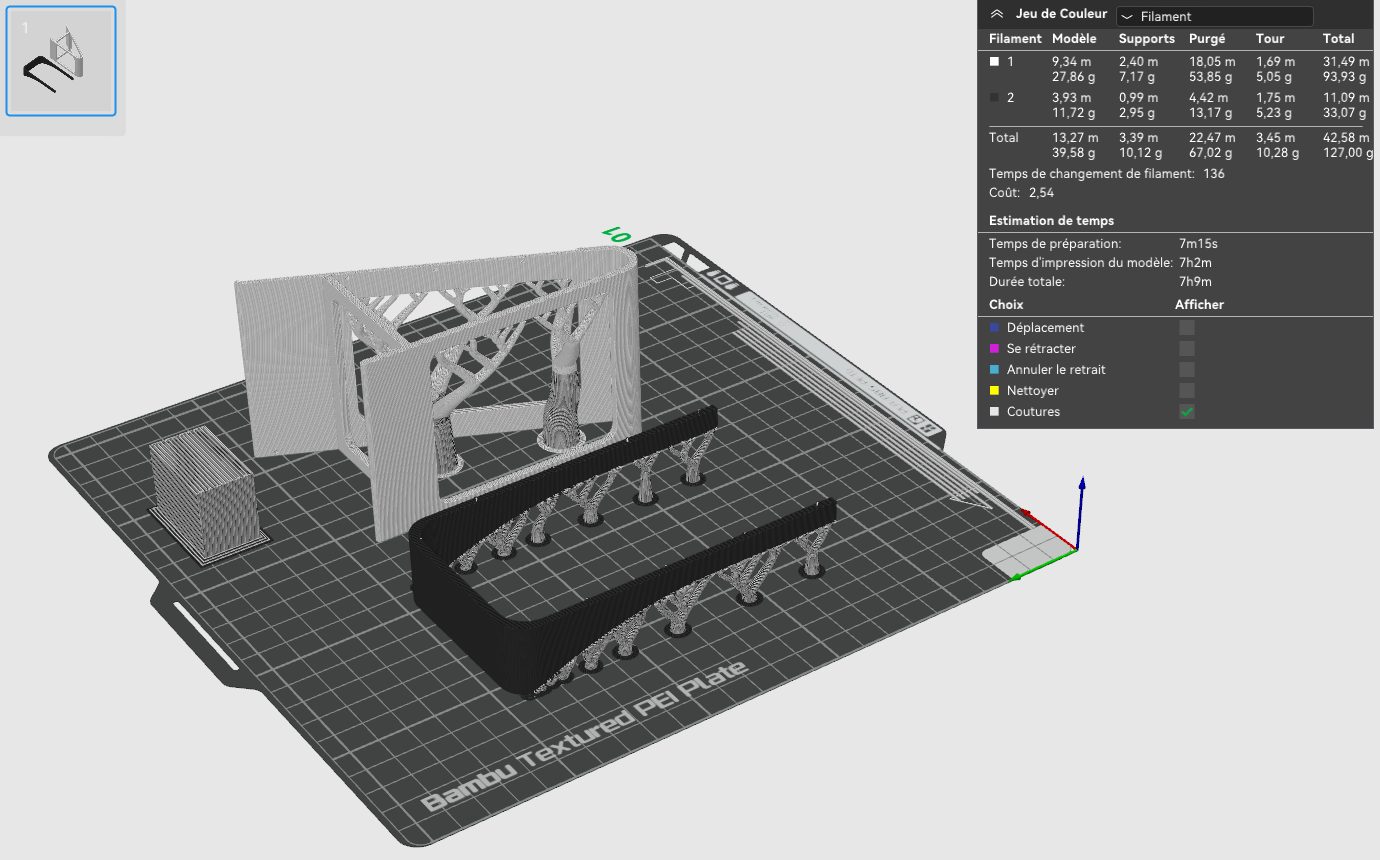1380x860 pixels.
Task: Uncheck the Coutures display checkbox
Action: (1187, 412)
